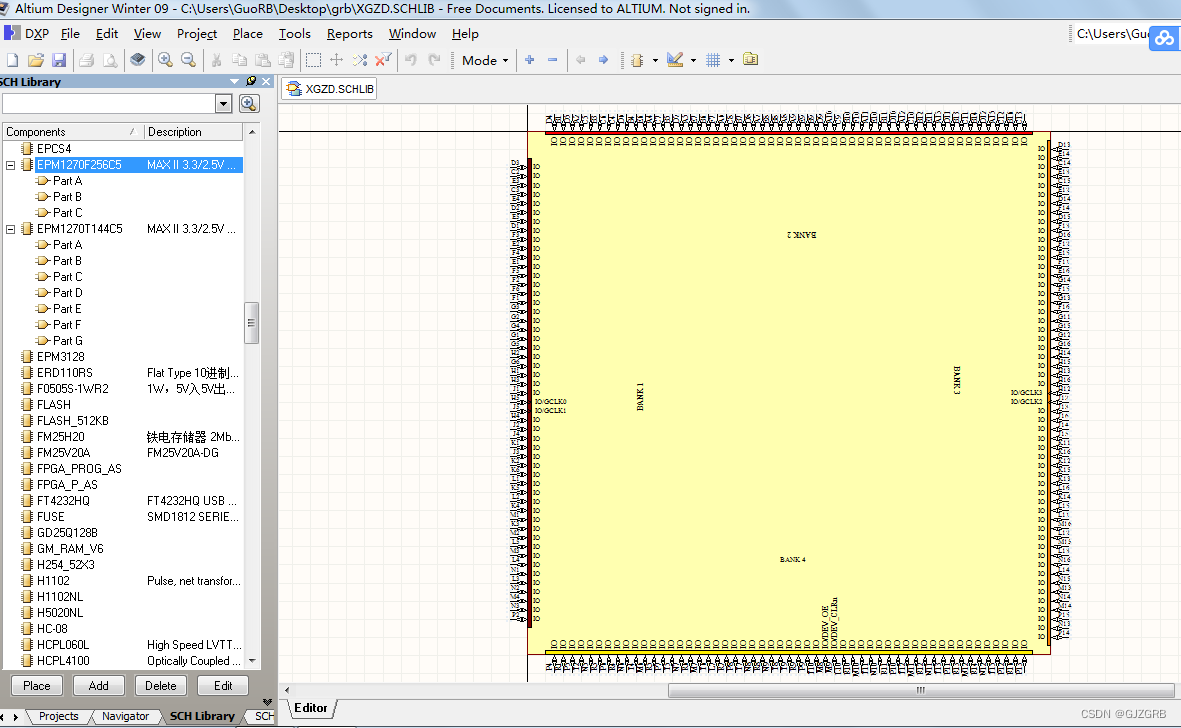Click the Place button below the component list
Image resolution: width=1181 pixels, height=728 pixels.
pos(36,685)
